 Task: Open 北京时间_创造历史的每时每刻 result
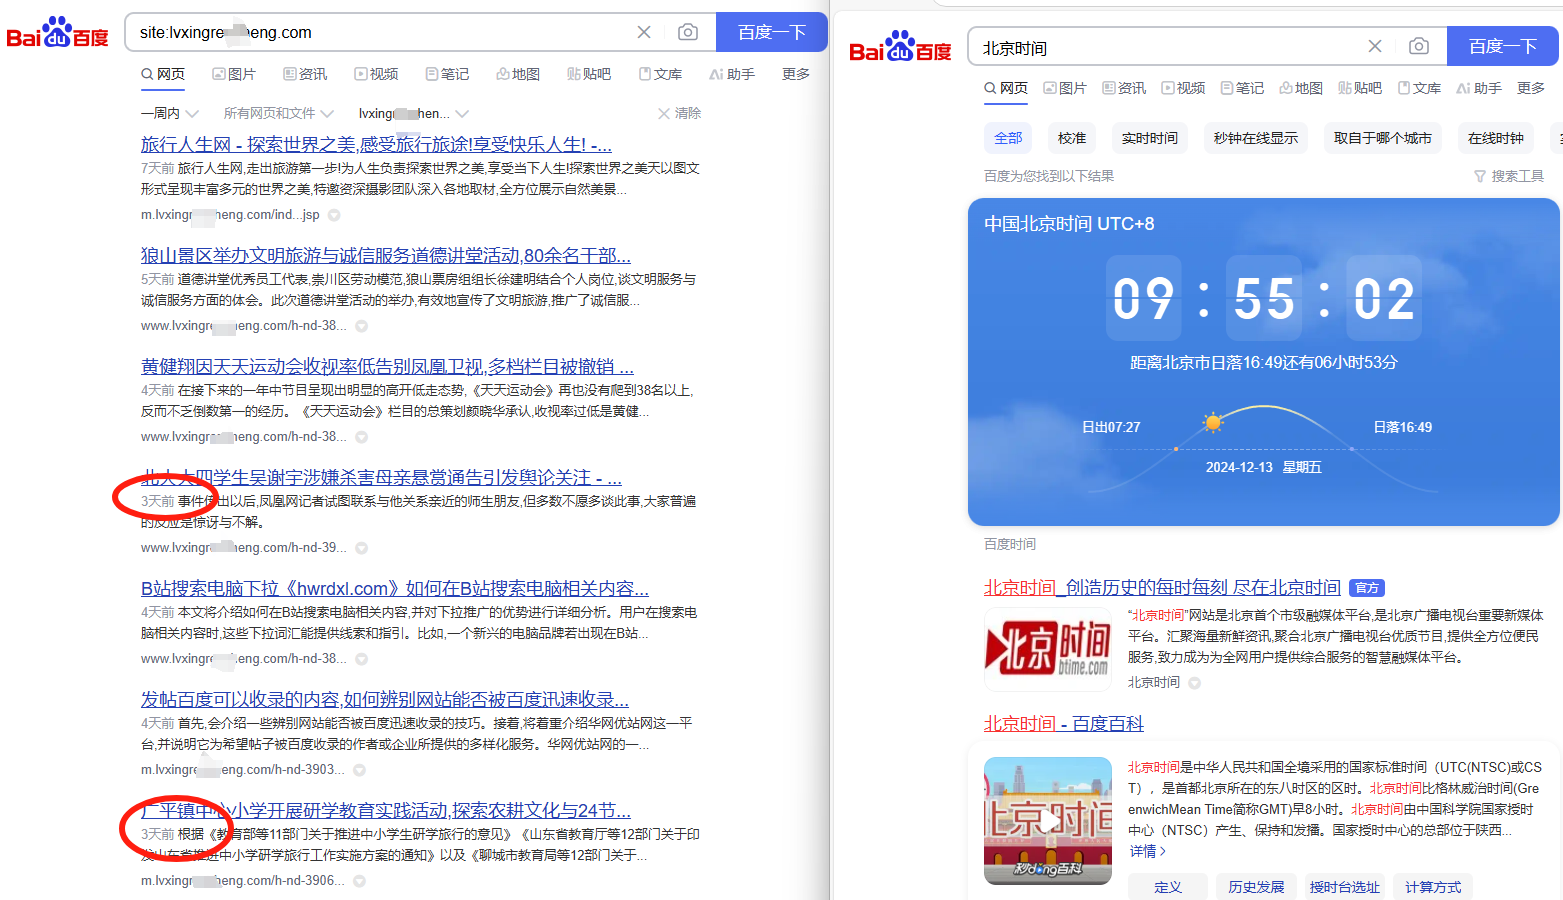coord(1162,588)
